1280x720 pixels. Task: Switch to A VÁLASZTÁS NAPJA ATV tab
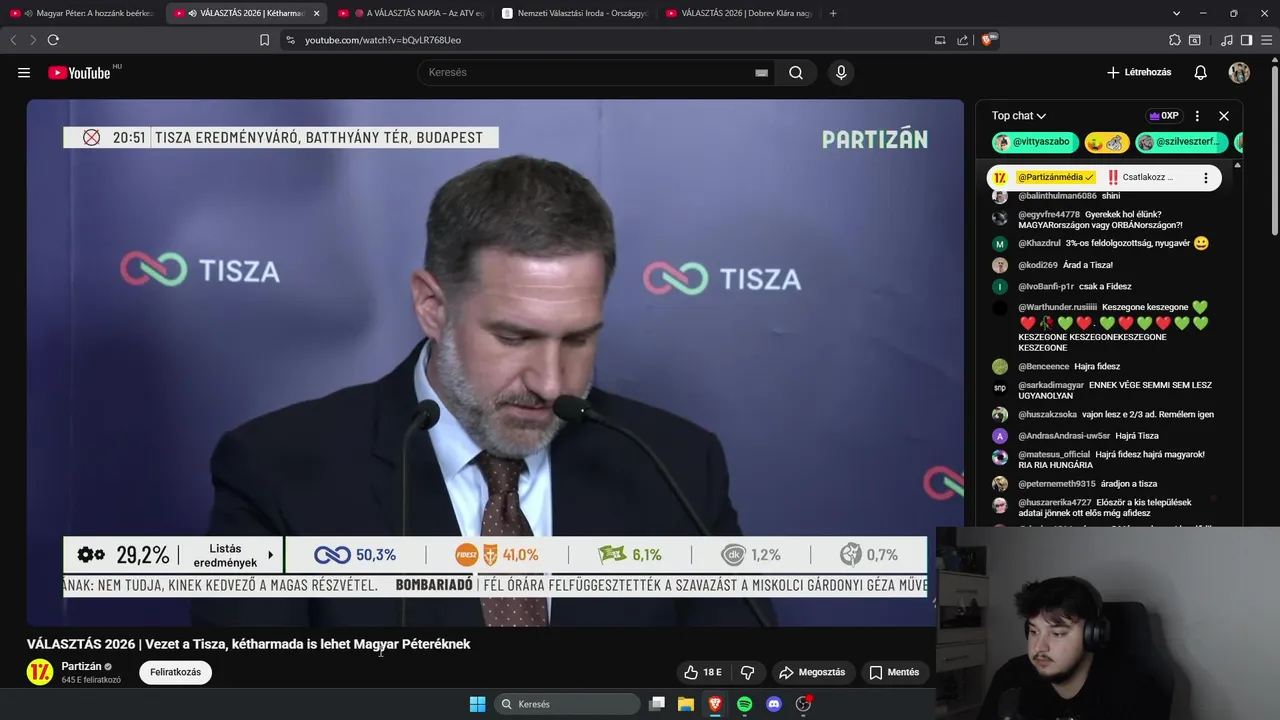tap(411, 13)
